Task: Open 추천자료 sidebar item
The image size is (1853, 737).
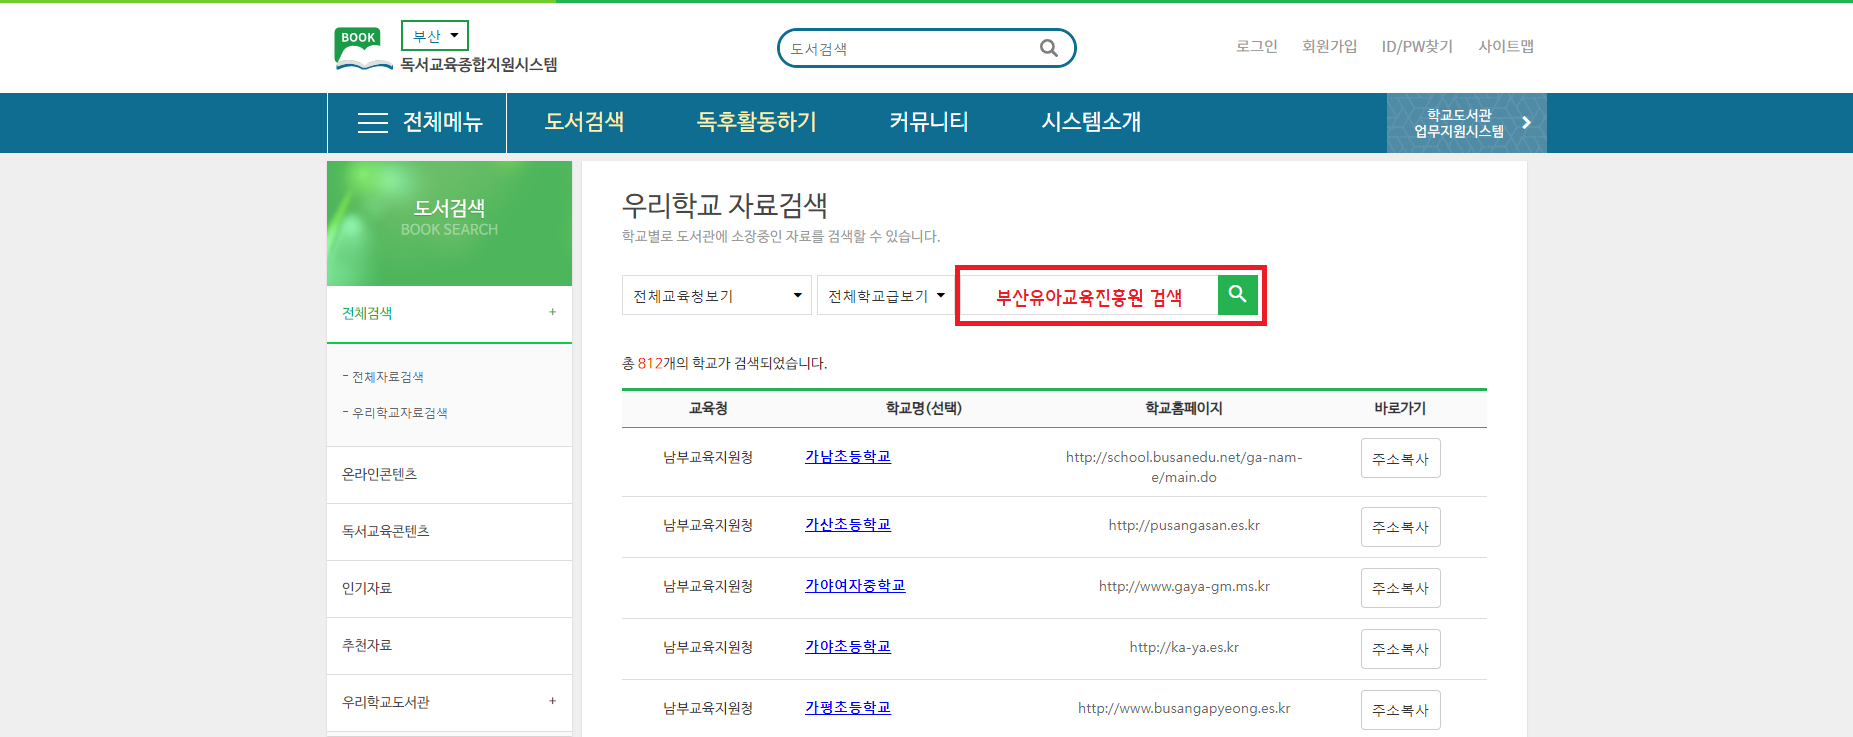Action: (x=449, y=645)
